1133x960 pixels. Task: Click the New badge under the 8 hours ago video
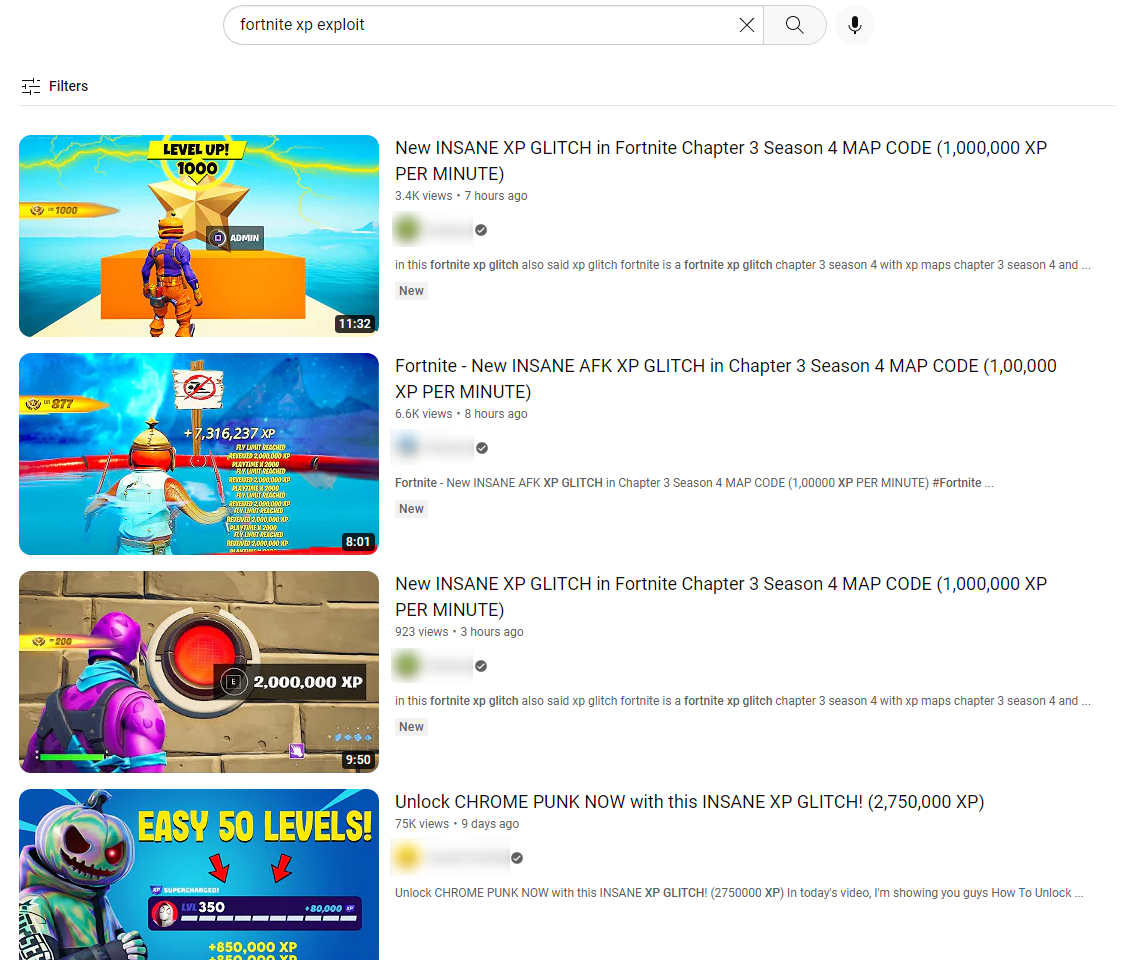411,509
